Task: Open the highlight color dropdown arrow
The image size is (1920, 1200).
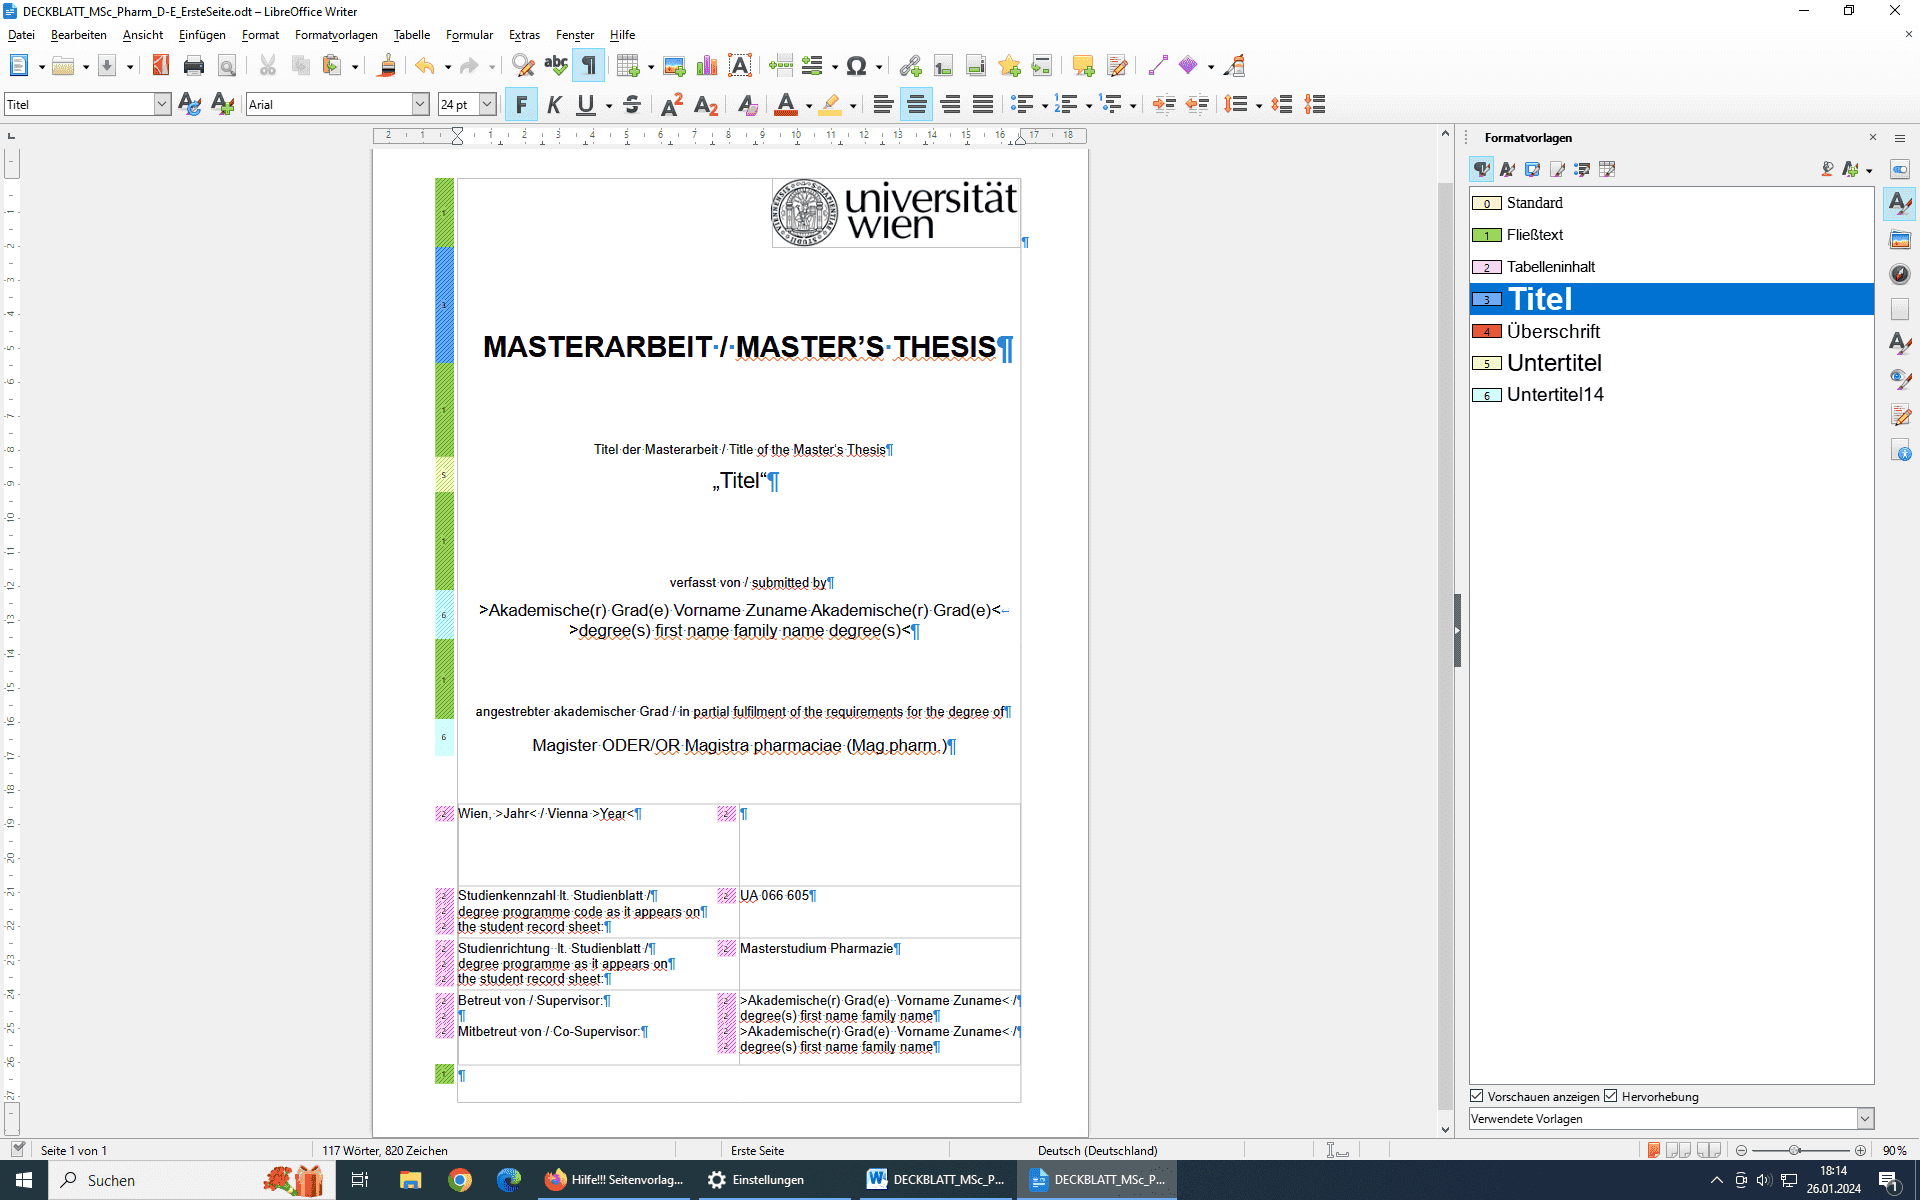Action: (853, 105)
